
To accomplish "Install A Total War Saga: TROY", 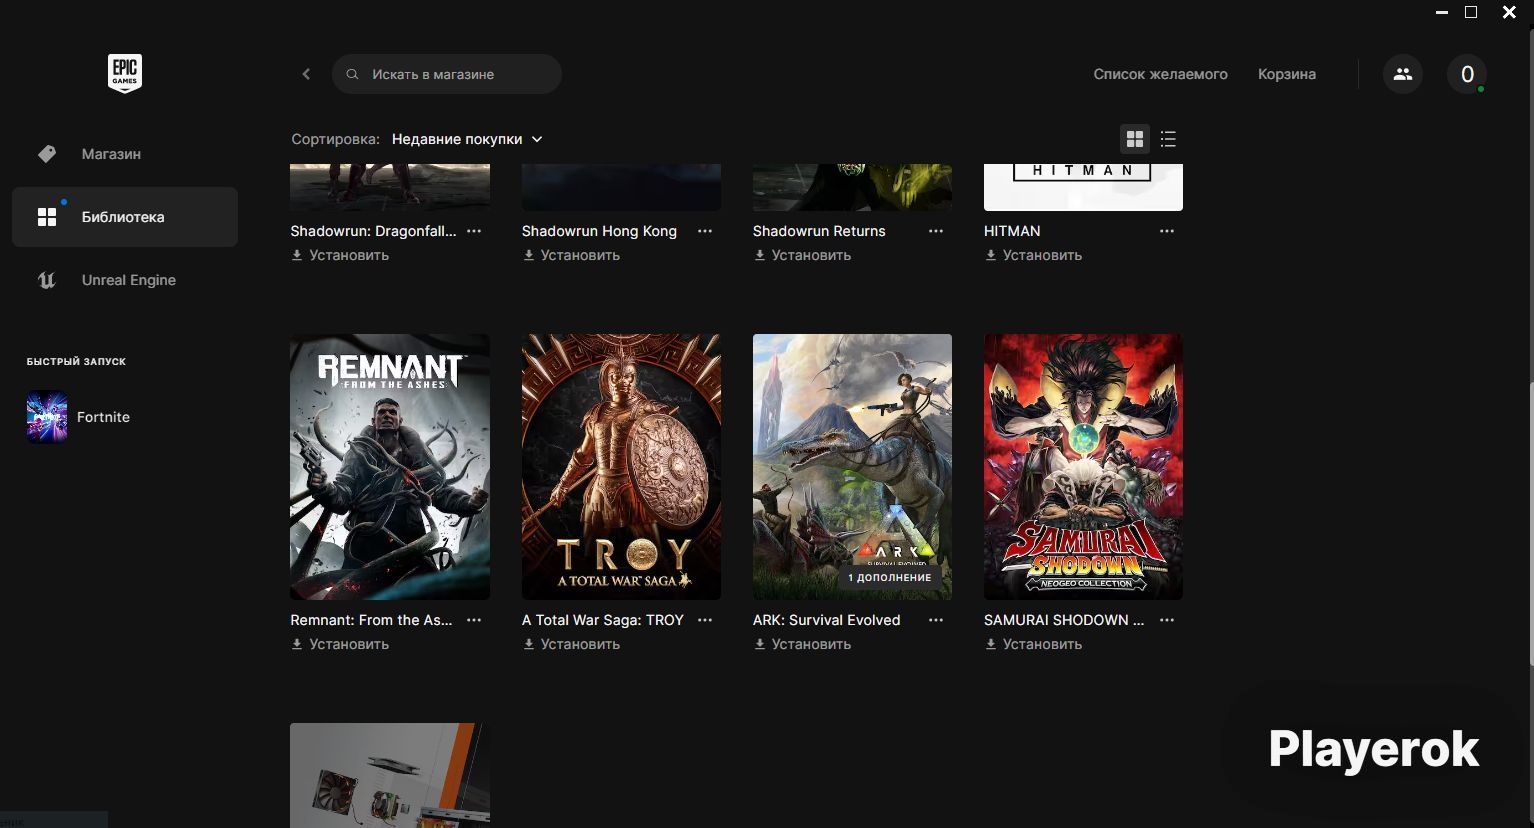I will tap(571, 644).
